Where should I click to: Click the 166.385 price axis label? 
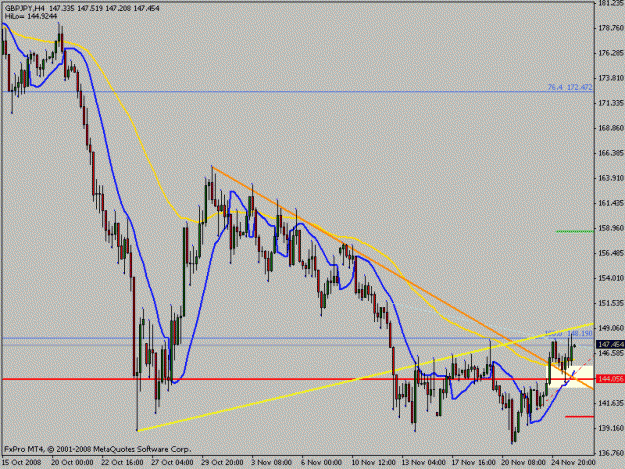click(x=611, y=153)
